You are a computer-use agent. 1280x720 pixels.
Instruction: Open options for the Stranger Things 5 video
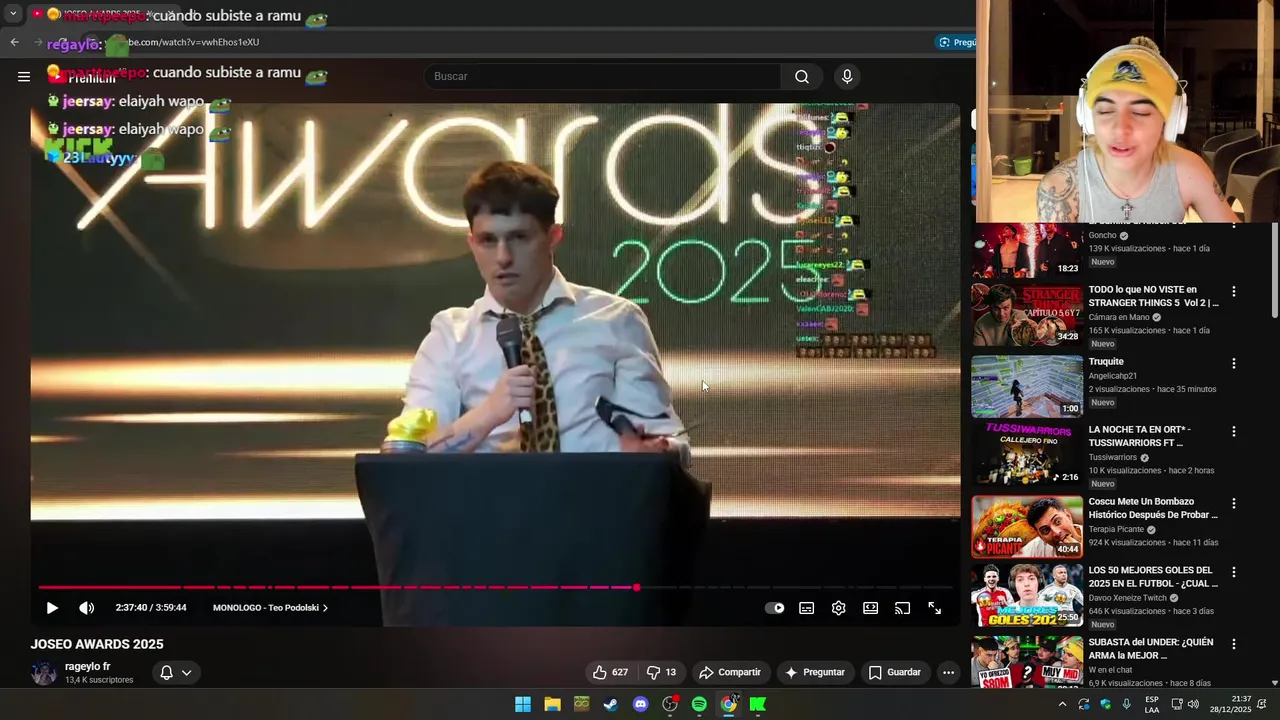[x=1233, y=292]
